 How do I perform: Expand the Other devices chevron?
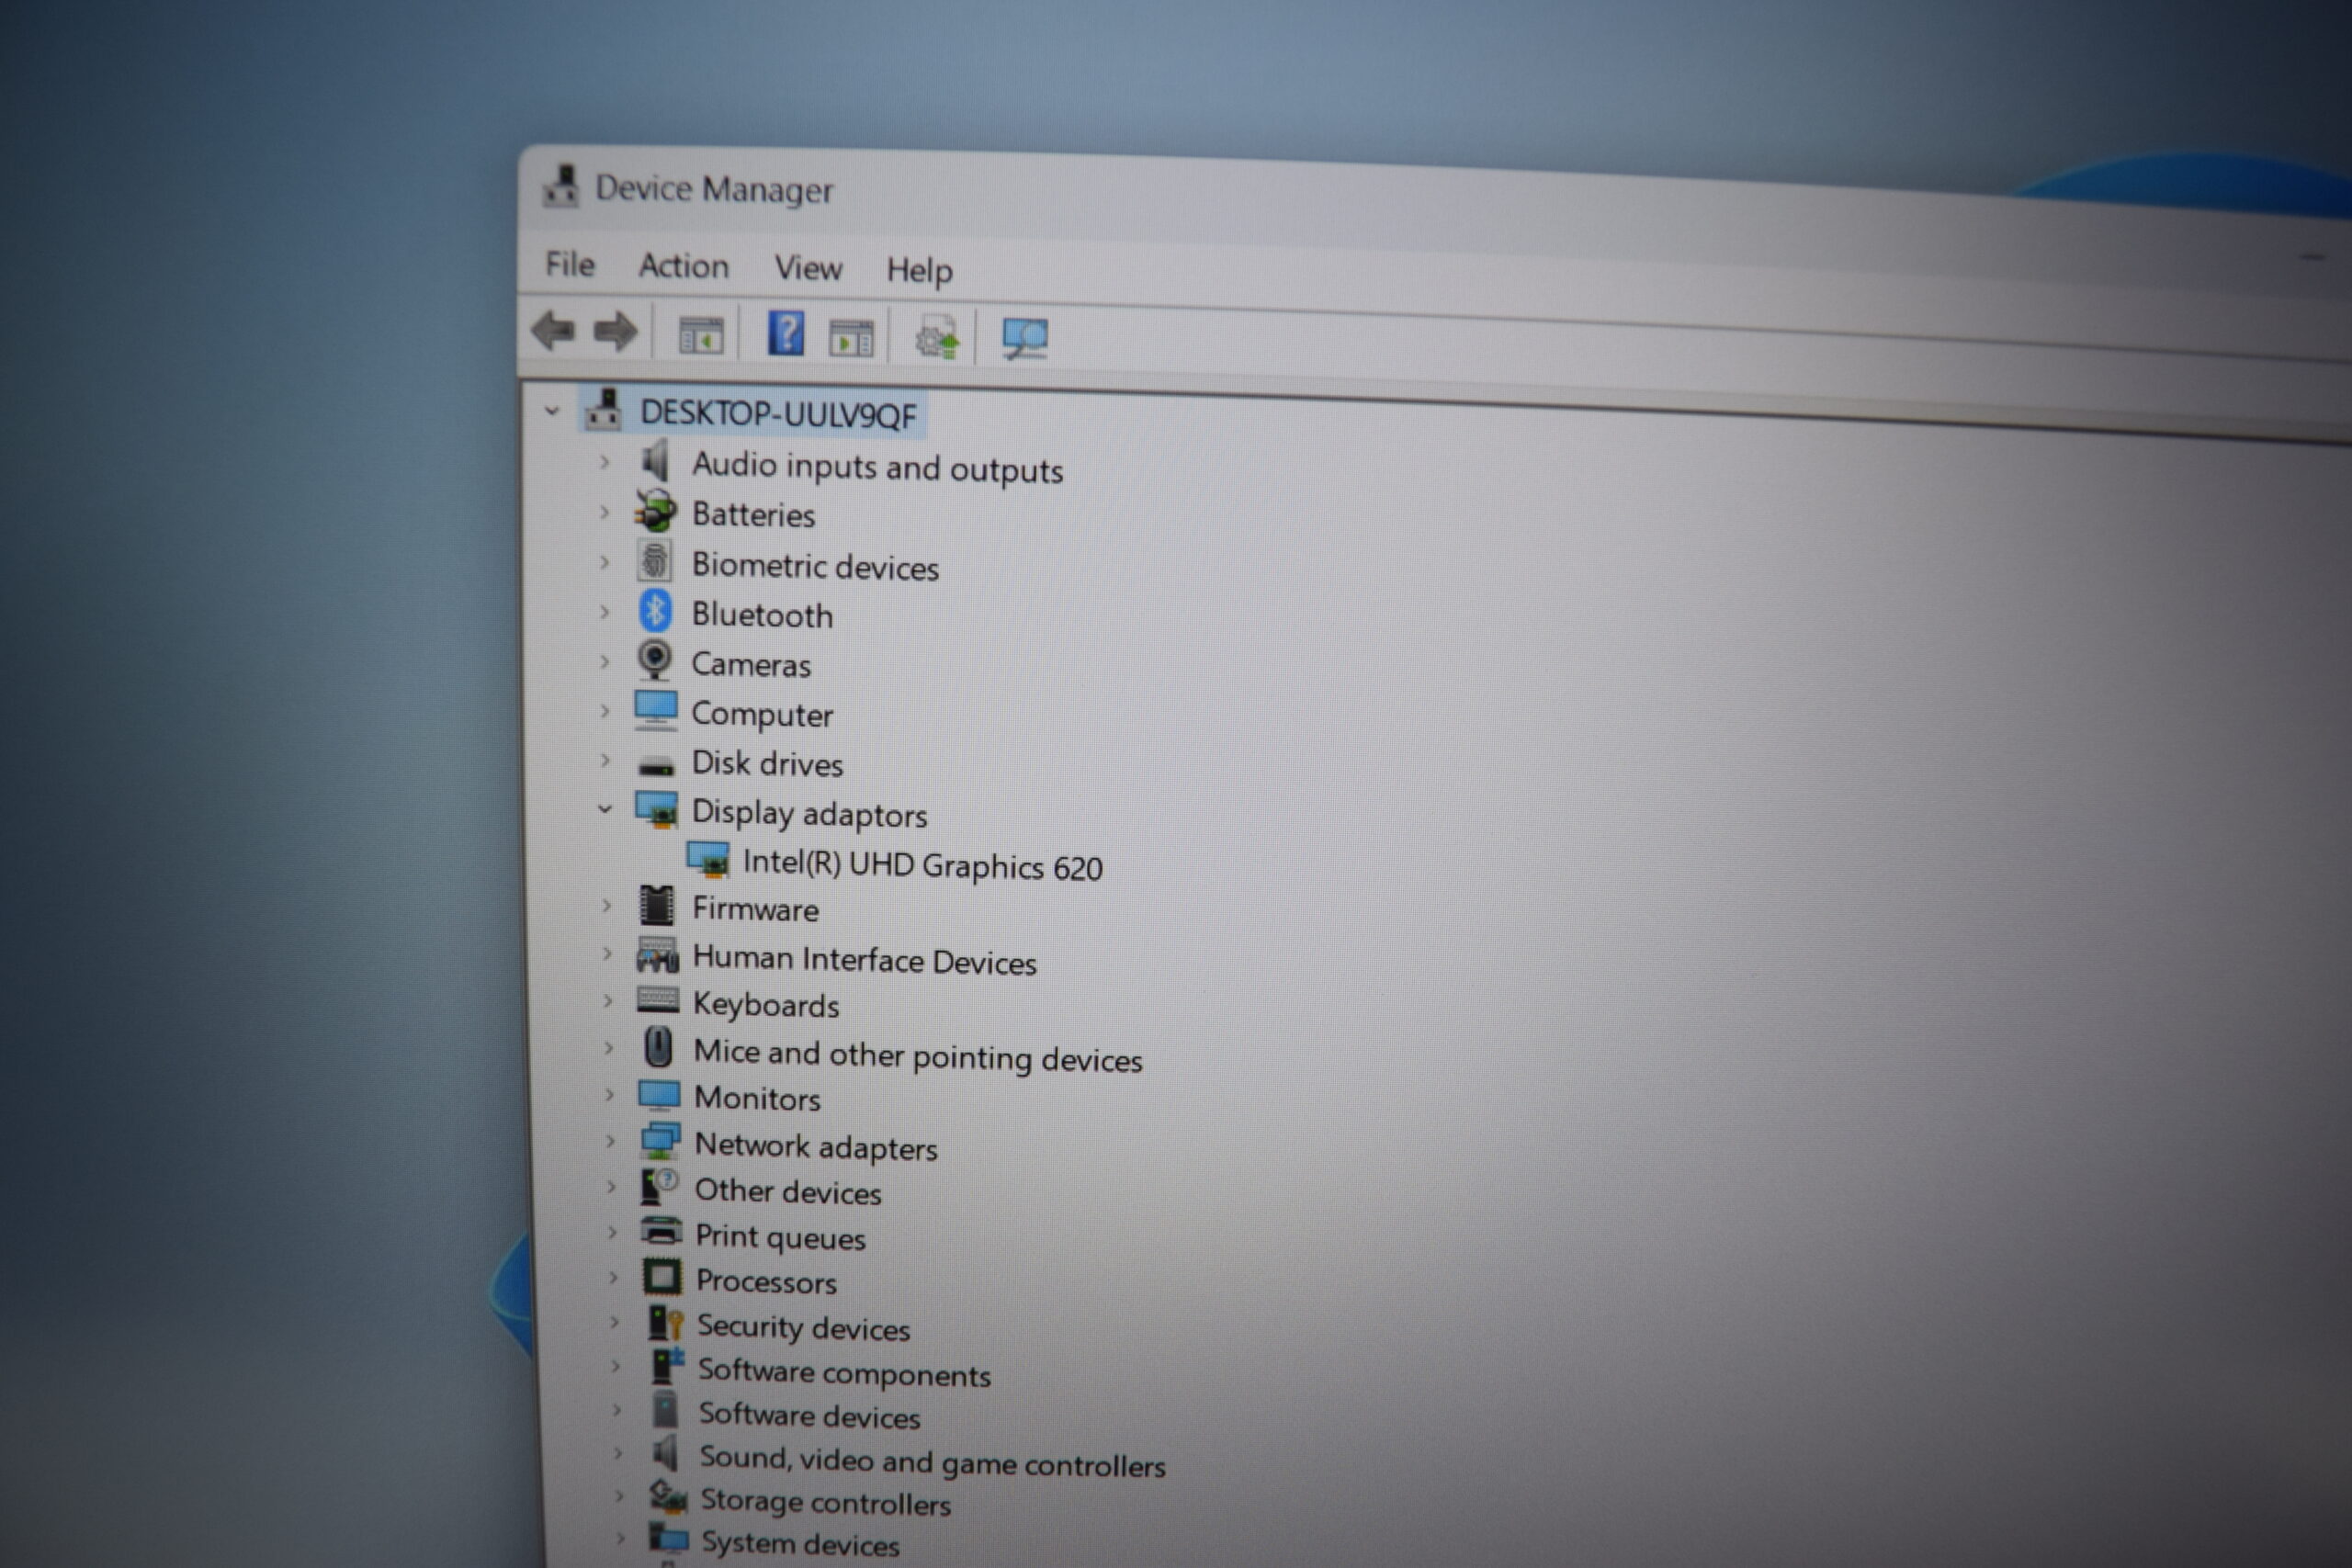pos(611,1187)
